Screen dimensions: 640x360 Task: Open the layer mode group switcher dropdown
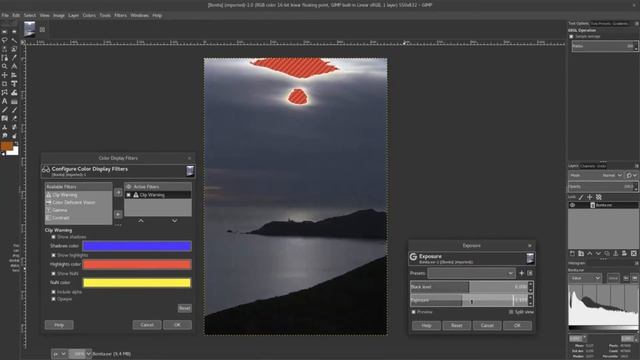(631, 176)
